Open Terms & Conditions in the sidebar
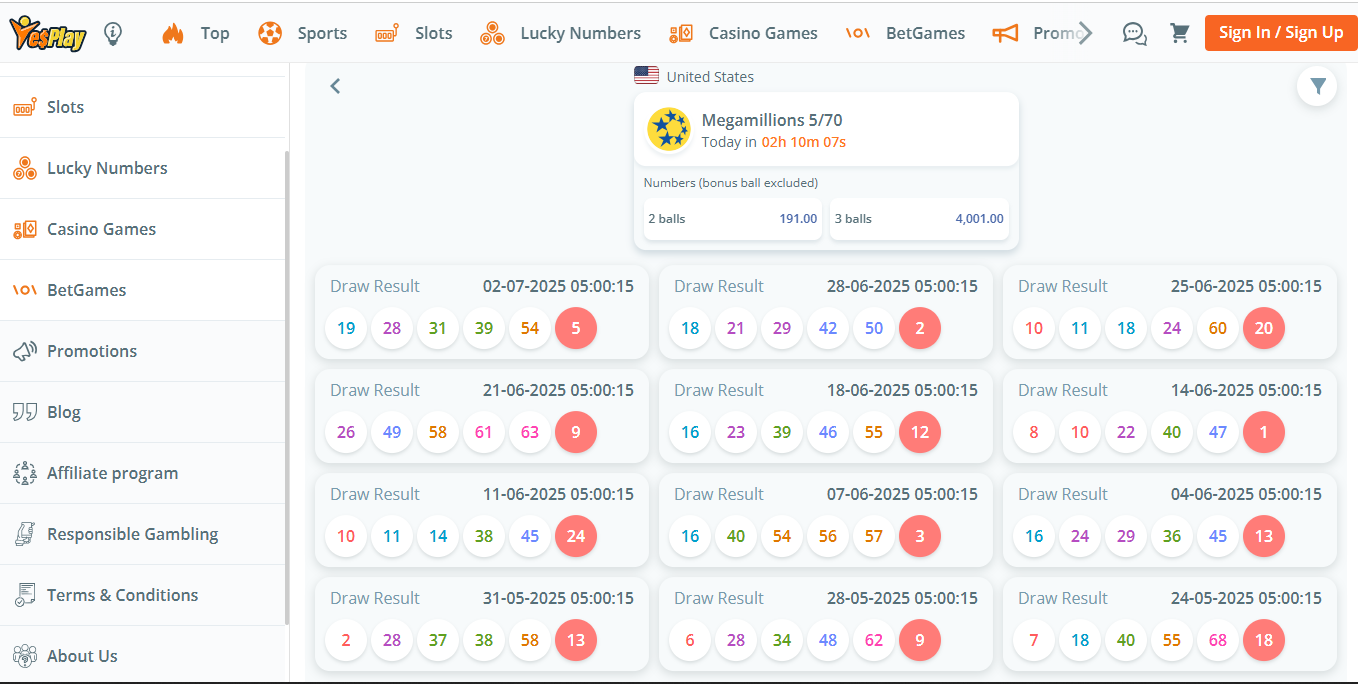 tap(122, 595)
